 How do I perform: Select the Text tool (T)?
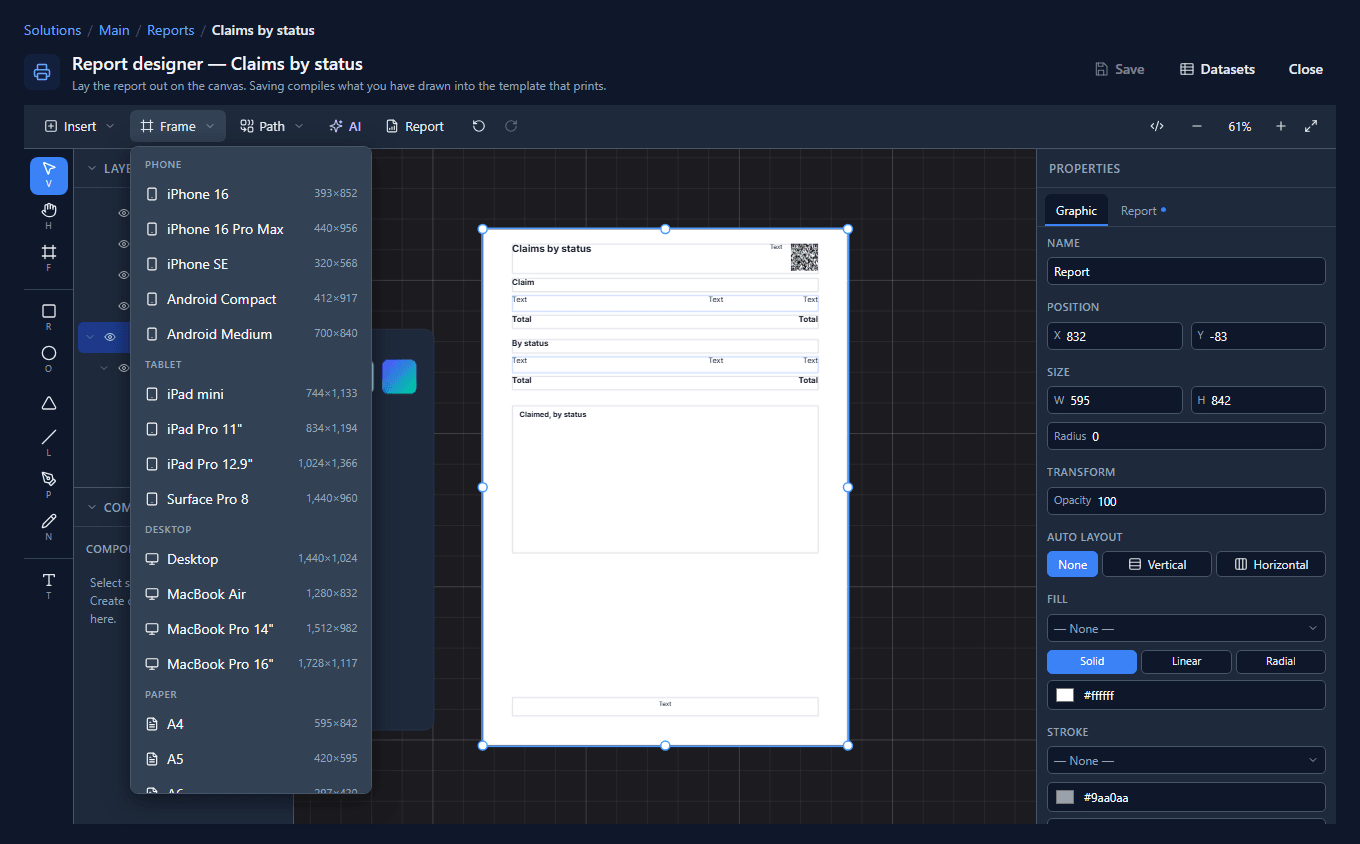48,586
